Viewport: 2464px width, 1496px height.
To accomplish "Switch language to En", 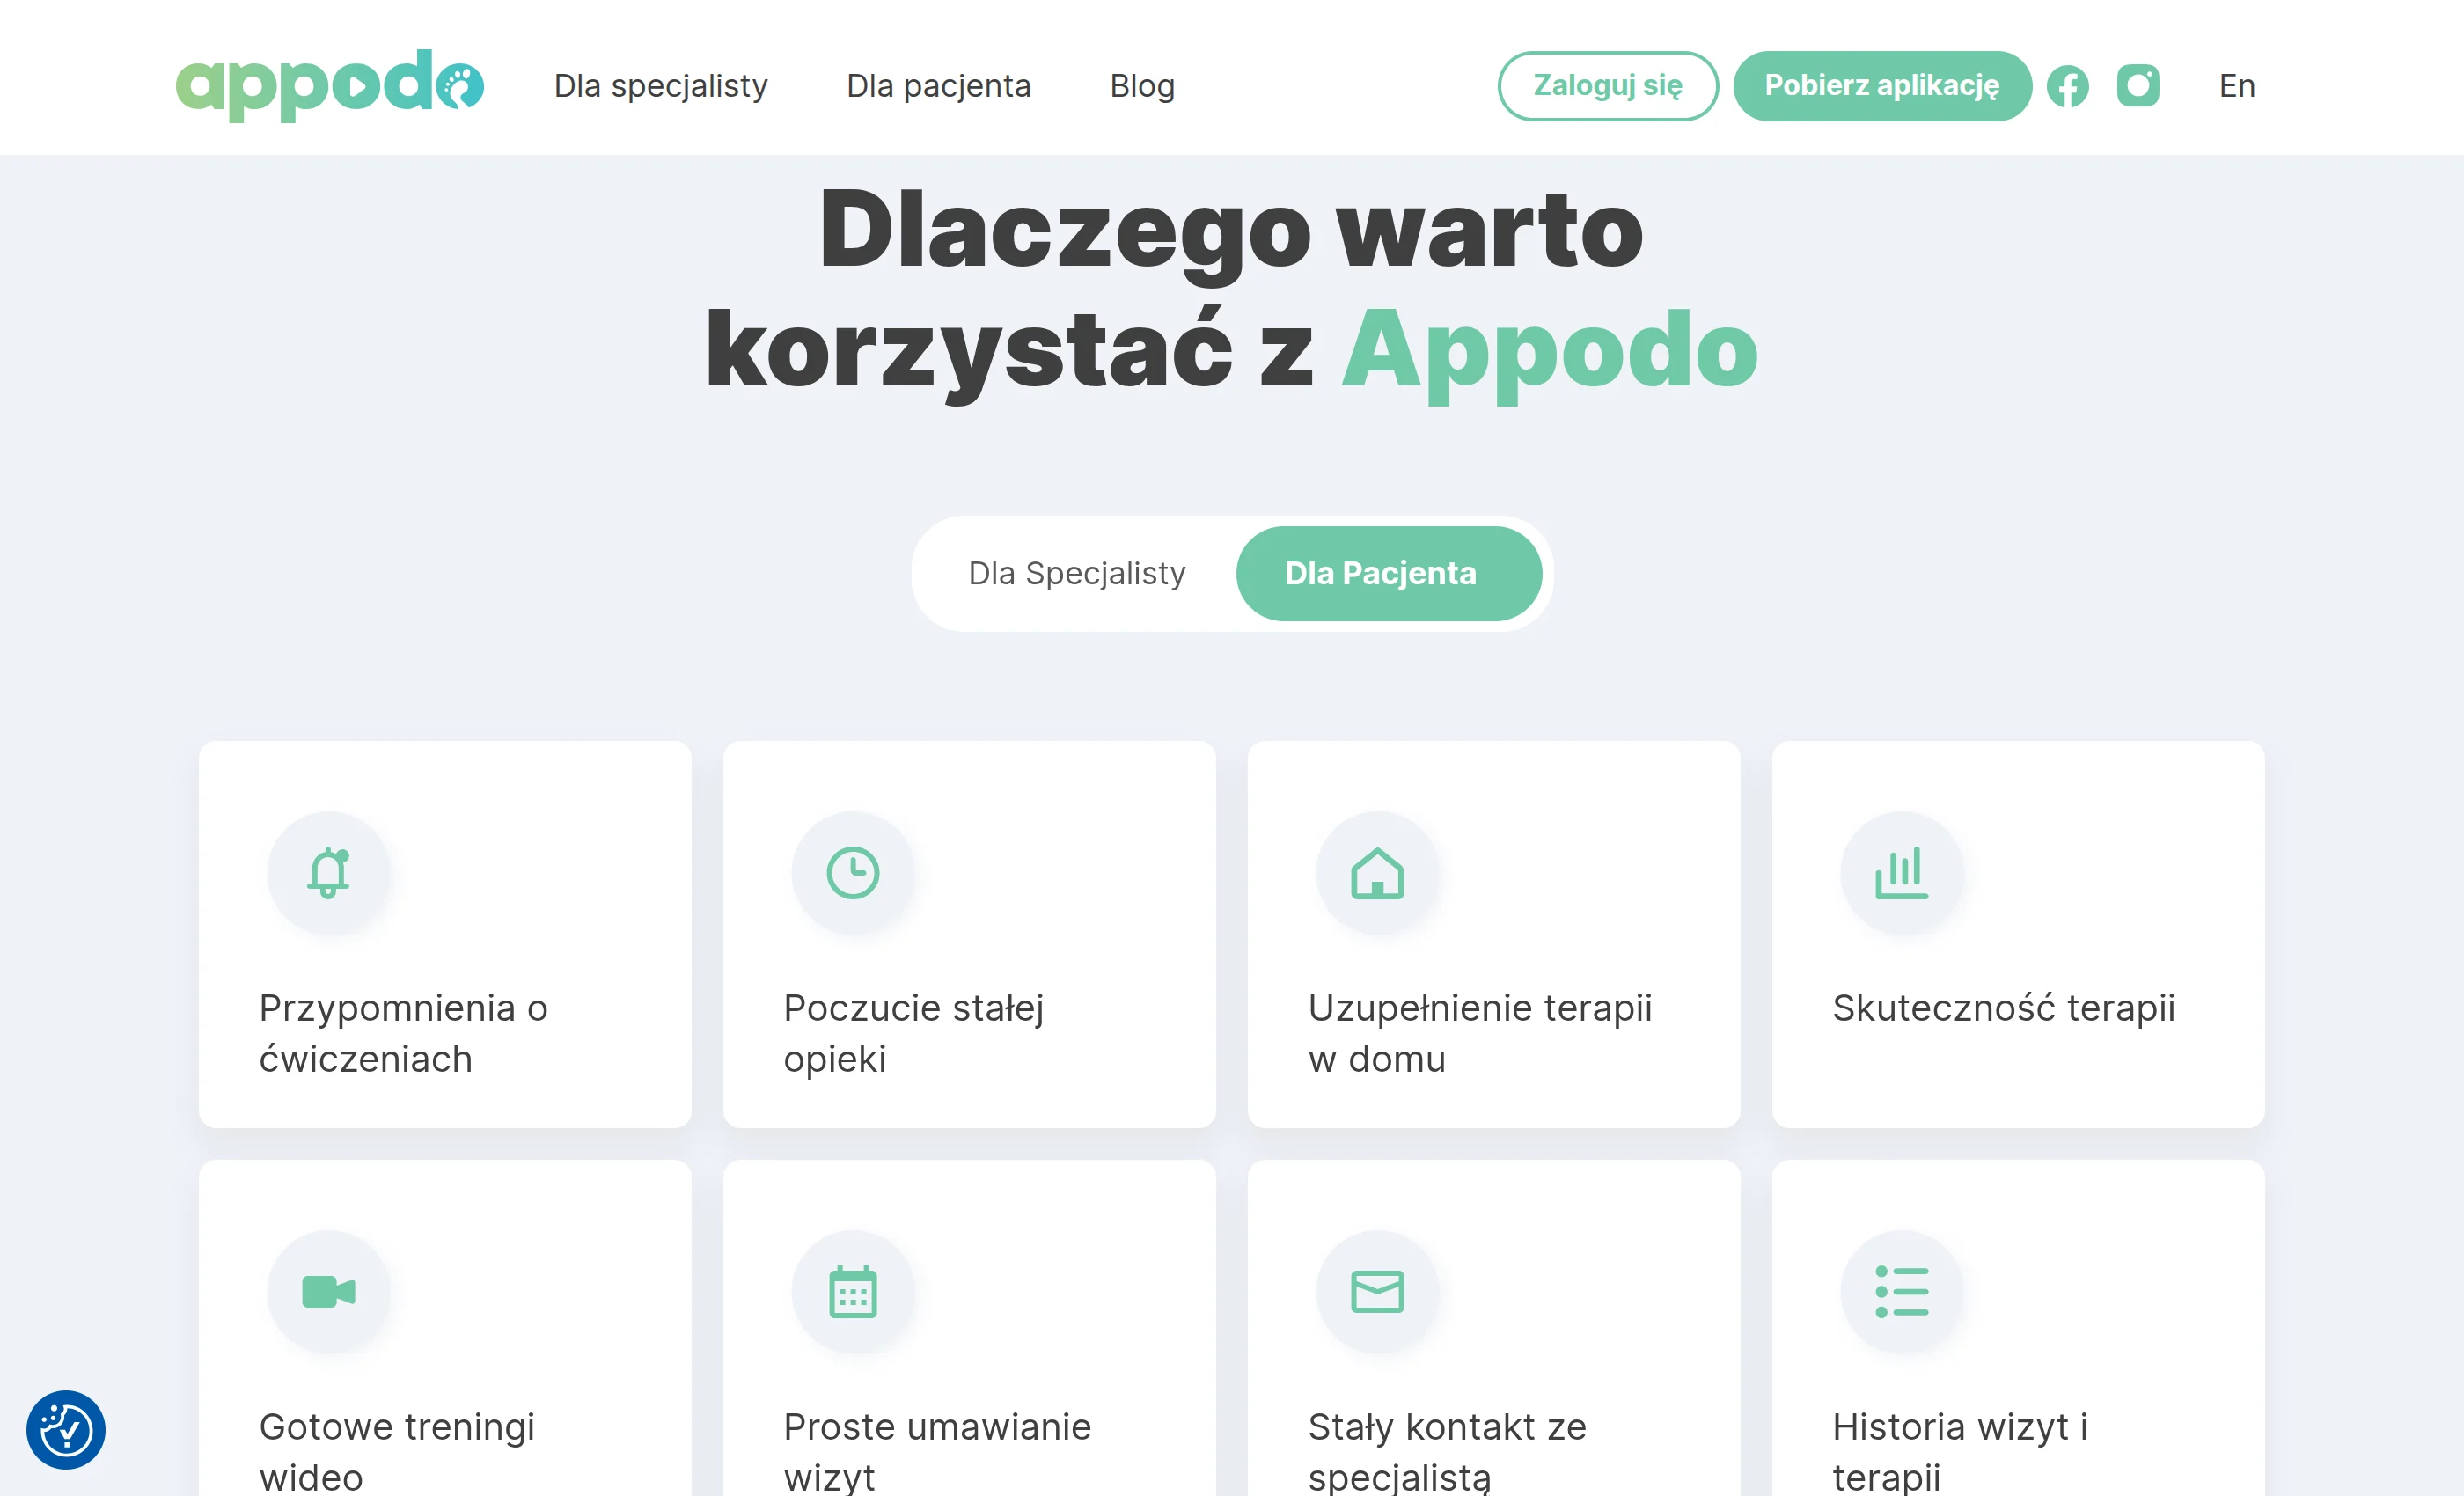I will point(2236,86).
